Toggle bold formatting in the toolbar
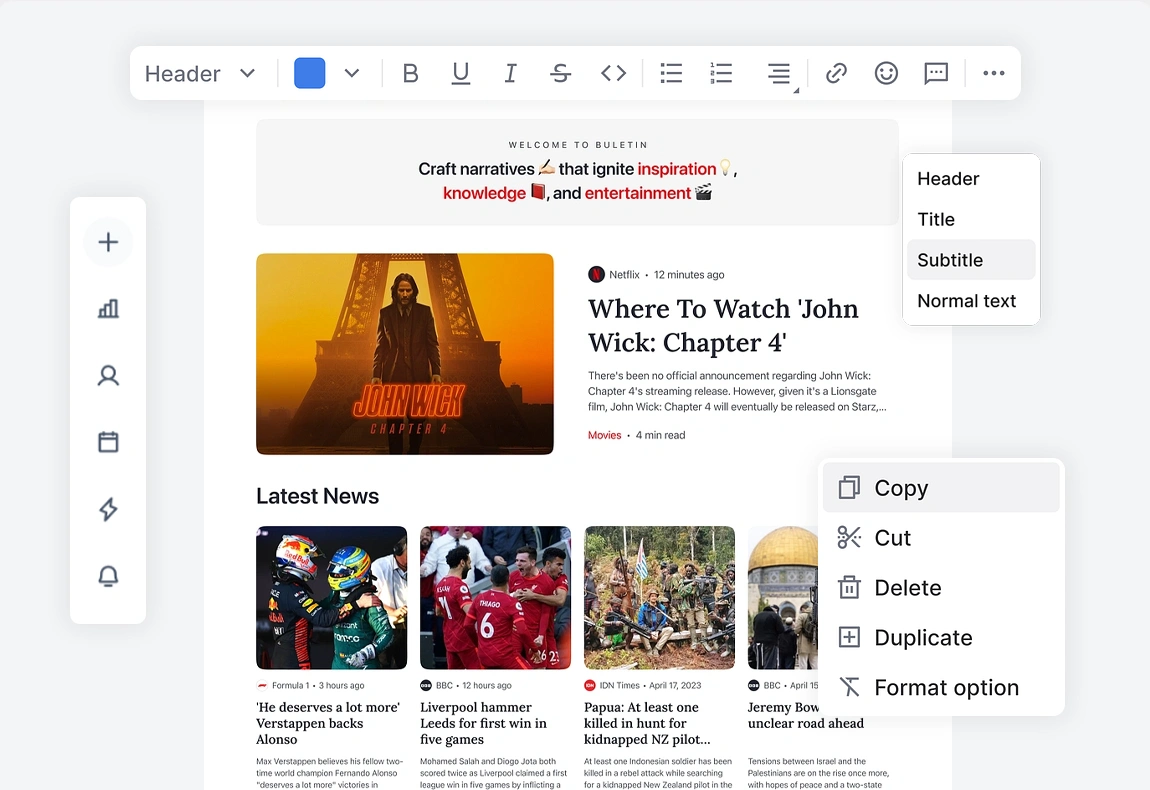Viewport: 1150px width, 790px height. 410,72
